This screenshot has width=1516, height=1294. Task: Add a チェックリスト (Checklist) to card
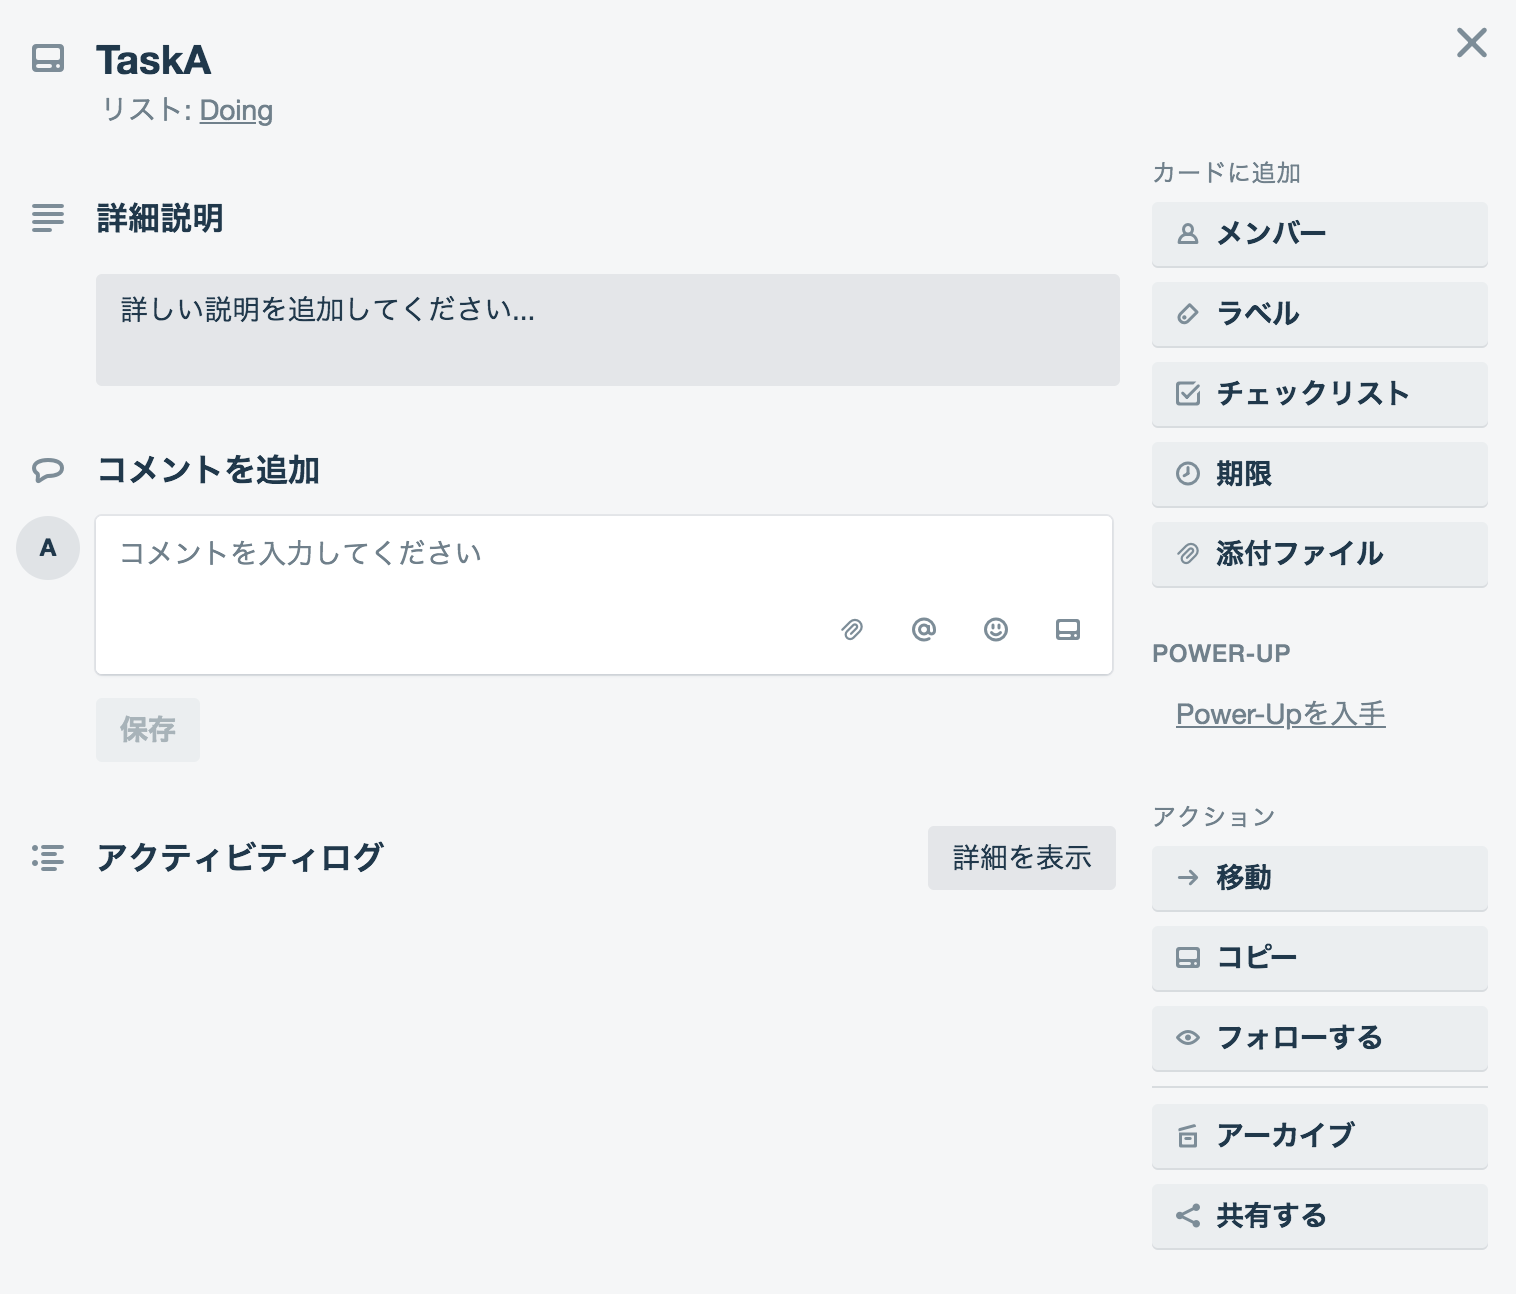pos(1319,394)
